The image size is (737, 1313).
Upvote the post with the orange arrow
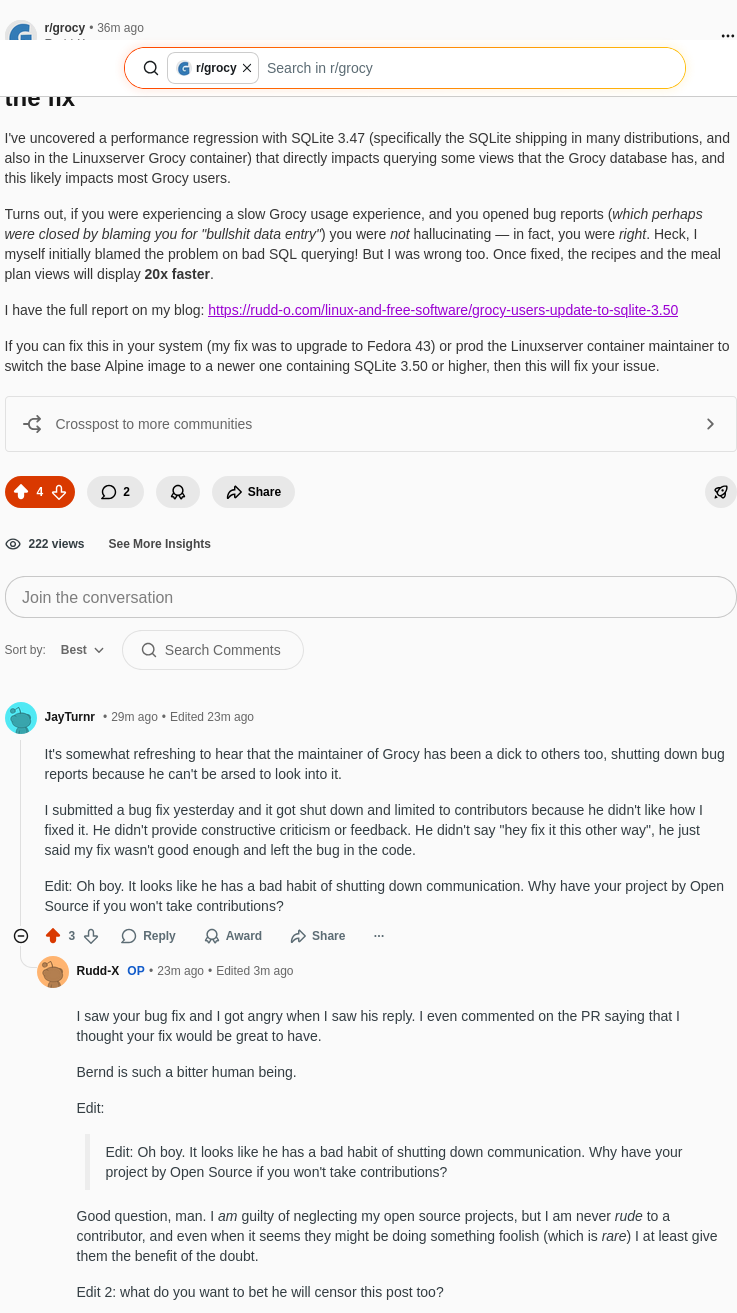pos(21,491)
